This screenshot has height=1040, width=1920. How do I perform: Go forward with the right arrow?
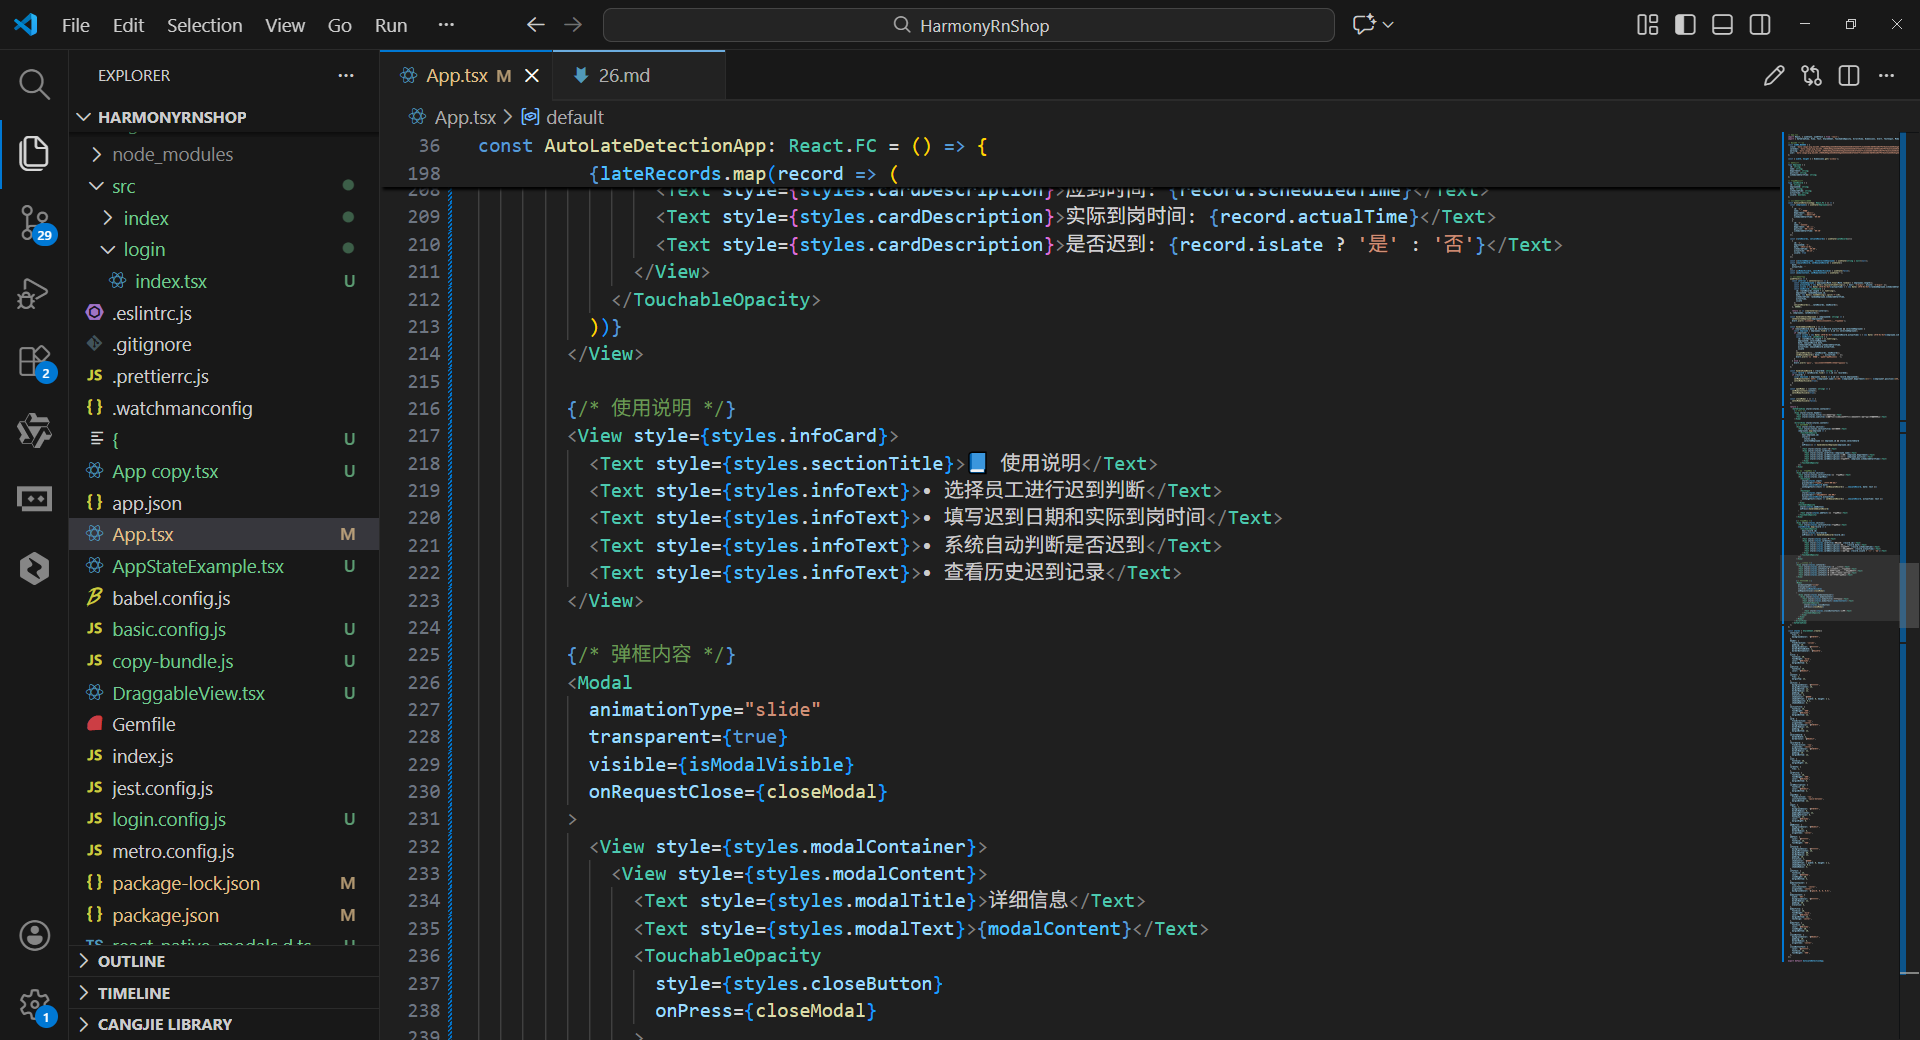pos(573,25)
